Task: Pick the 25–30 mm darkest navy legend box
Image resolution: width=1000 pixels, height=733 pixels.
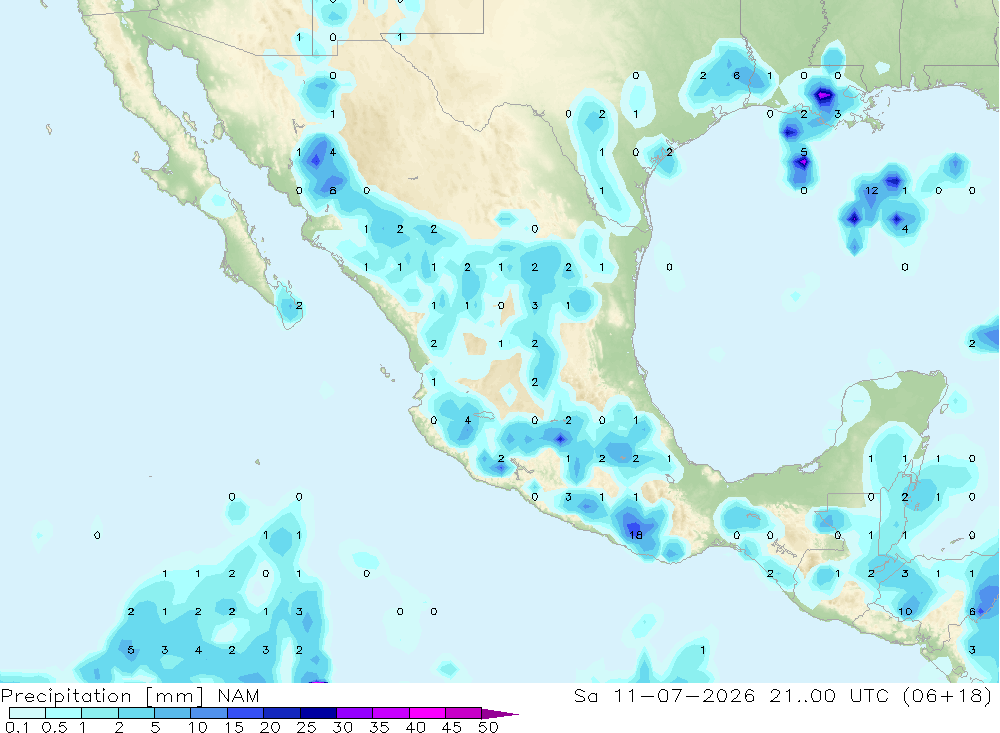Action: (318, 713)
